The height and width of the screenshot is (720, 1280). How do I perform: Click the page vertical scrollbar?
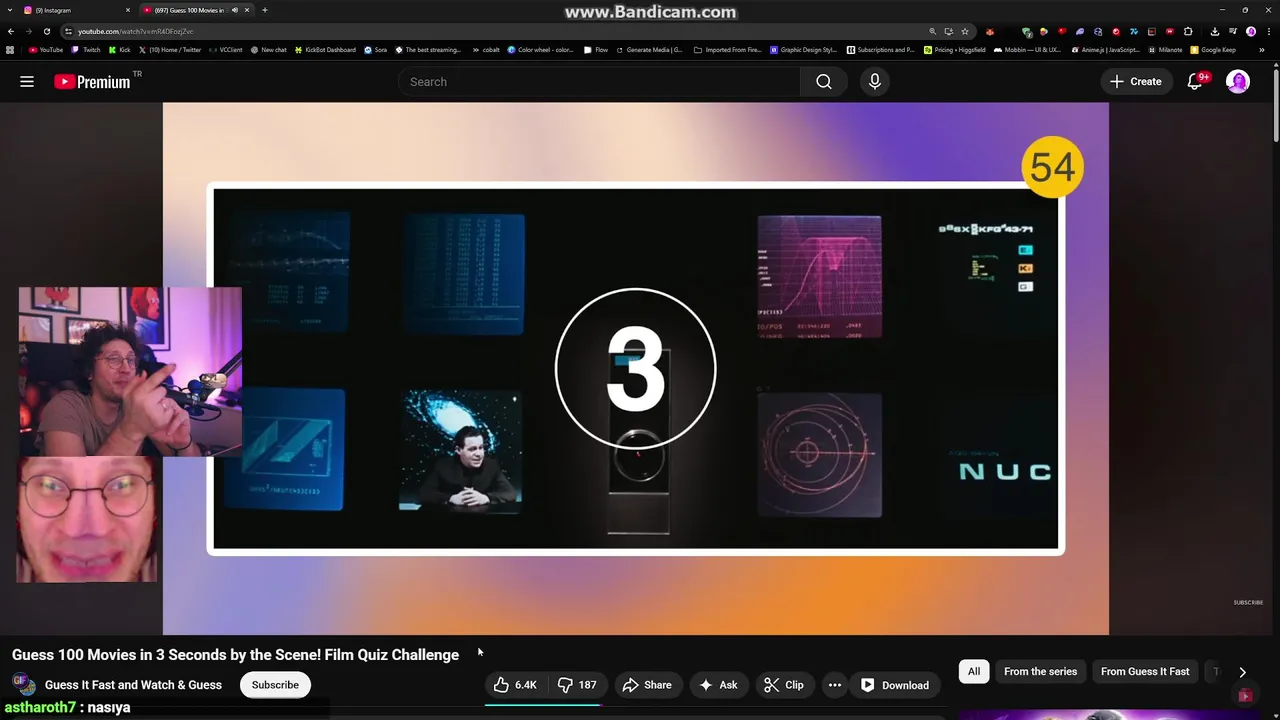[1275, 105]
